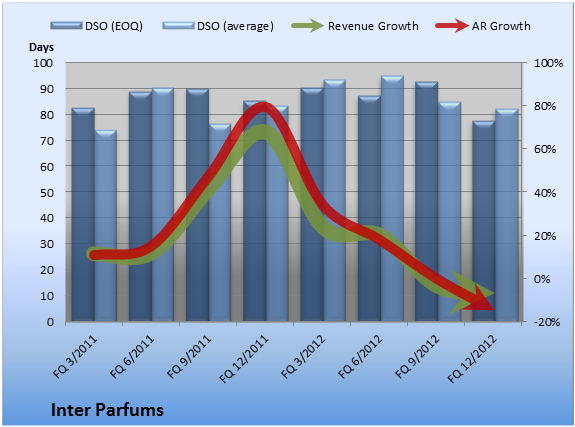Select the FQ 12/2012 DSO (average) bar

point(507,215)
